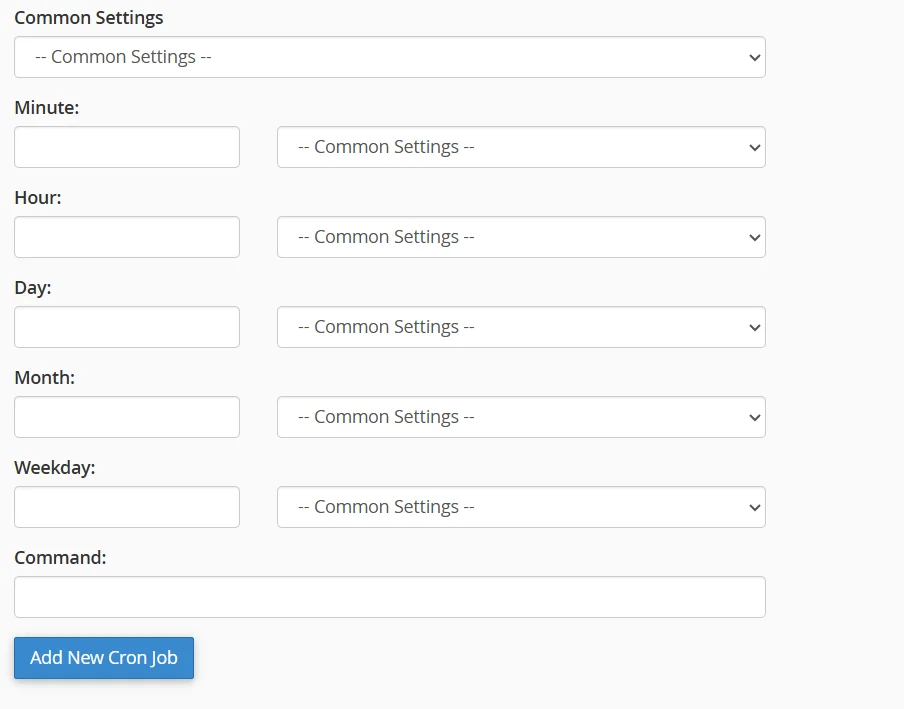Click the bold Common Settings heading label
This screenshot has width=904, height=709.
tap(89, 18)
